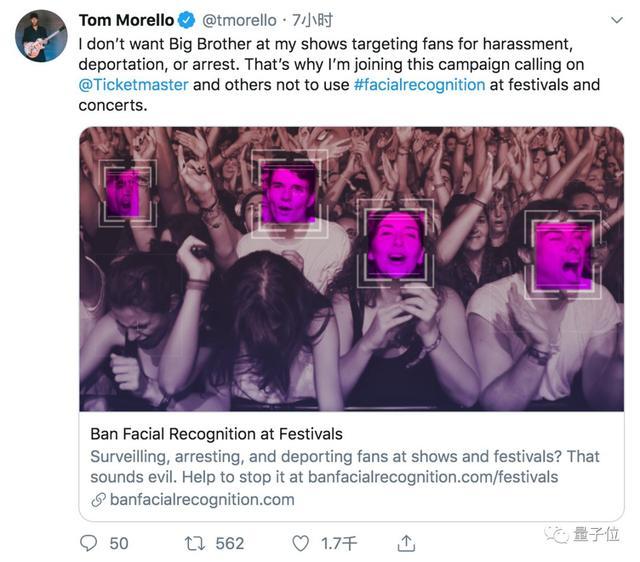Viewport: 640px width, 562px height.
Task: Click the 50 replies count
Action: [119, 543]
